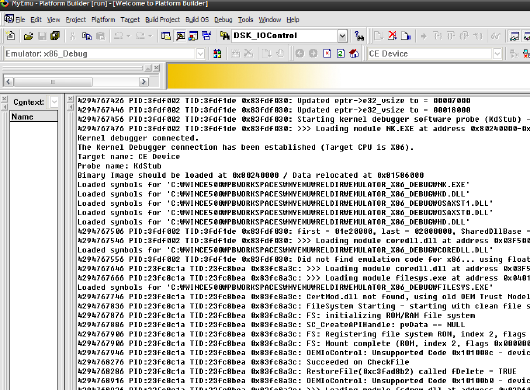The height and width of the screenshot is (390, 530).
Task: Click the New Project or File icon
Action: pyautogui.click(x=10, y=35)
